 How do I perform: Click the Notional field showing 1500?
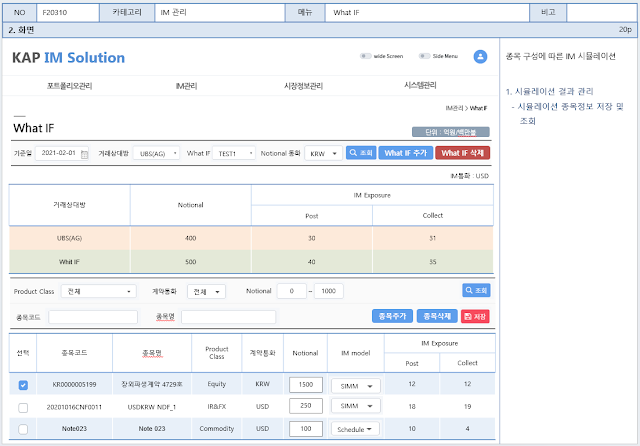(x=306, y=385)
